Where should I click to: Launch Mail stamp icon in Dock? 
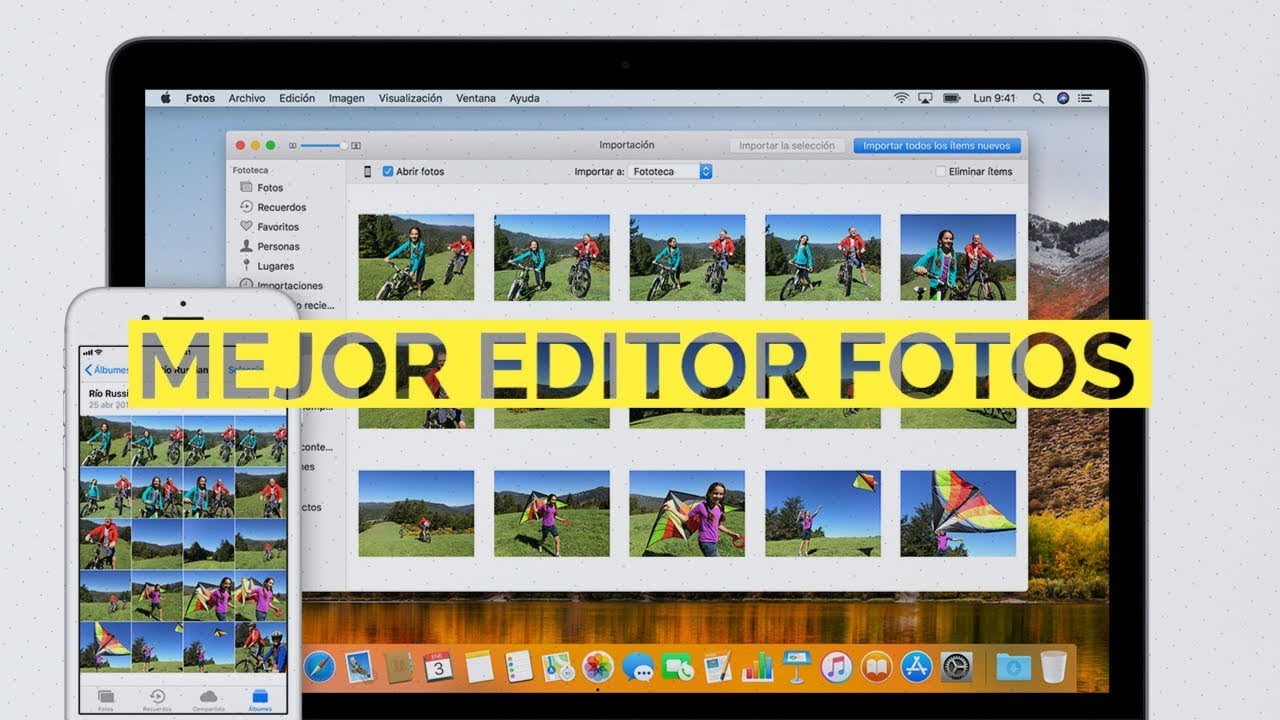tap(360, 666)
